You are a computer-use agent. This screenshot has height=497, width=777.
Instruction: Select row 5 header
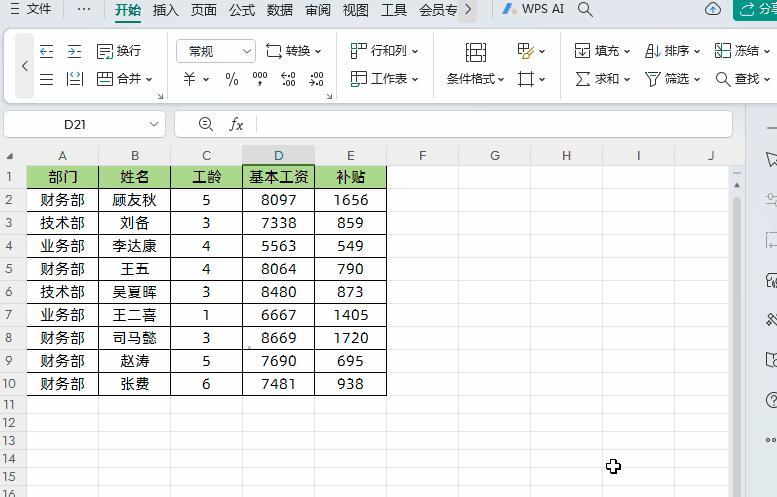coord(9,269)
